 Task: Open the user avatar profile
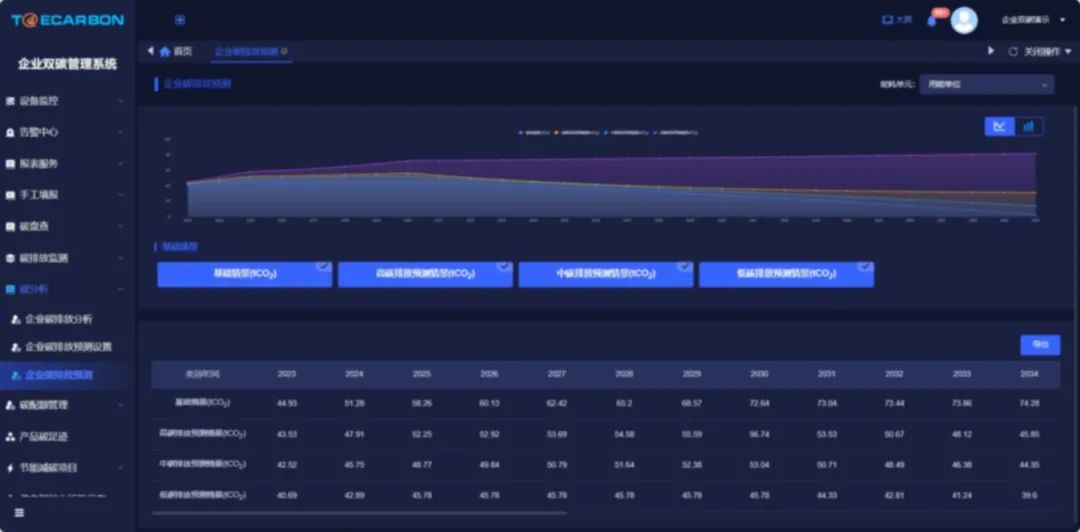tap(964, 20)
